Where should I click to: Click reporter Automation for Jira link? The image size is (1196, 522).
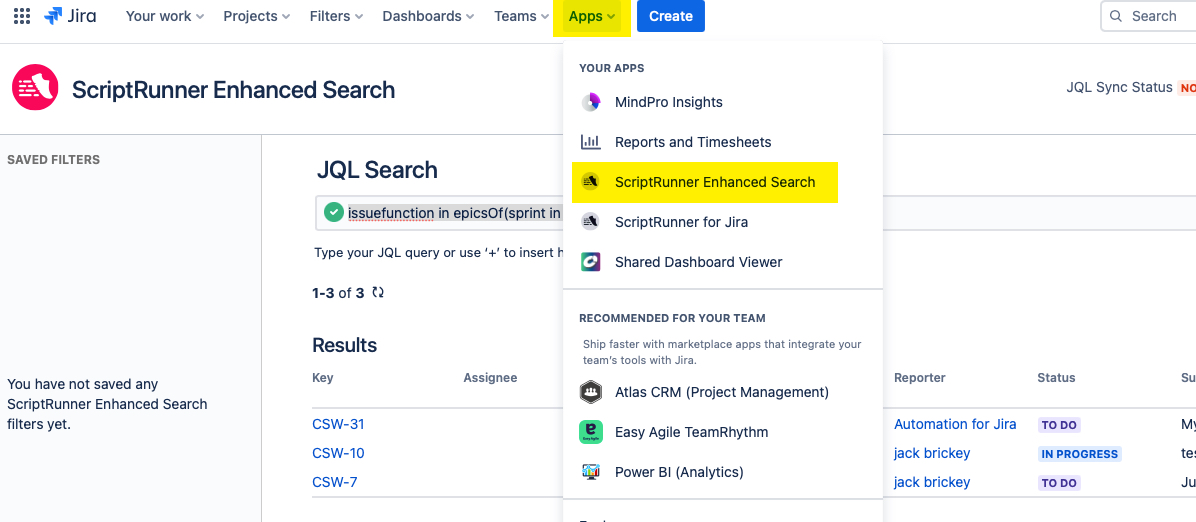pyautogui.click(x=955, y=424)
